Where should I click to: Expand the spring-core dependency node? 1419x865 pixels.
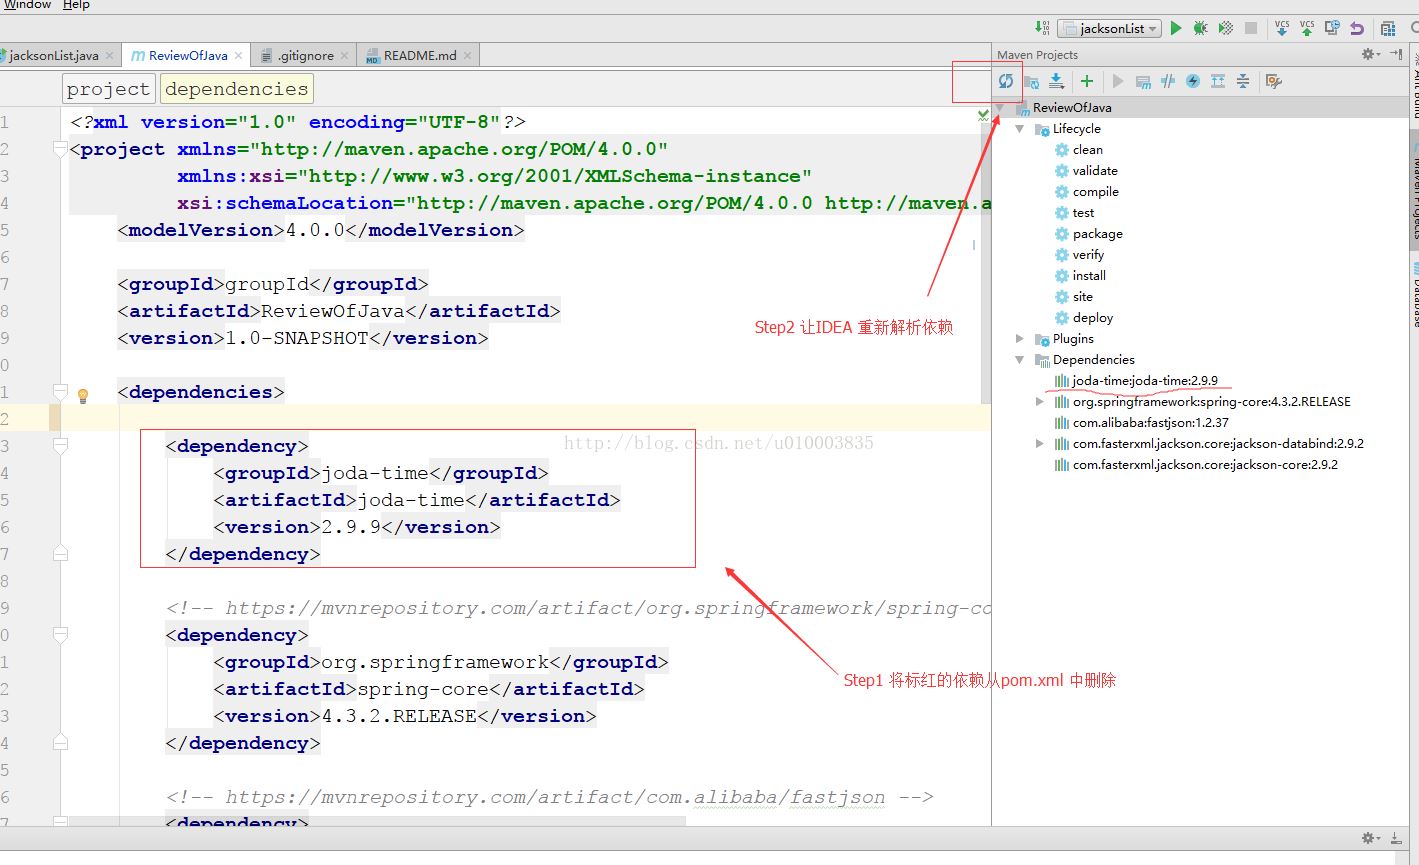click(x=1040, y=402)
